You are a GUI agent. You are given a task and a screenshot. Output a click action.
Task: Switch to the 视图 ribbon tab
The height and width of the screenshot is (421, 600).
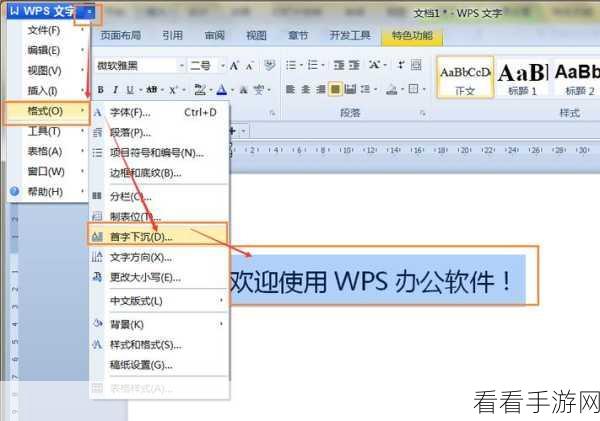point(256,35)
